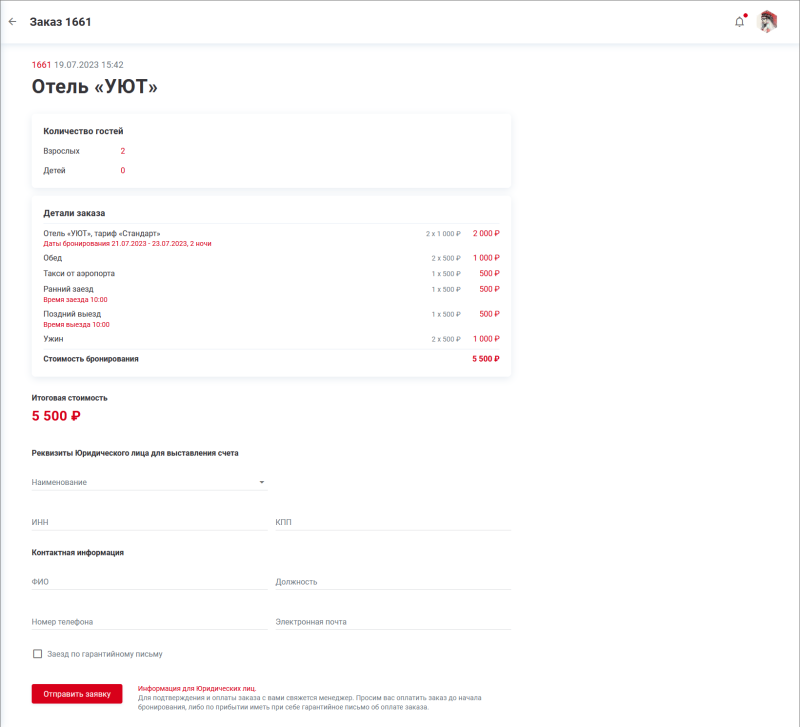Viewport: 800px width, 727px height.
Task: Click the red notification dot on the bell
Action: click(744, 14)
